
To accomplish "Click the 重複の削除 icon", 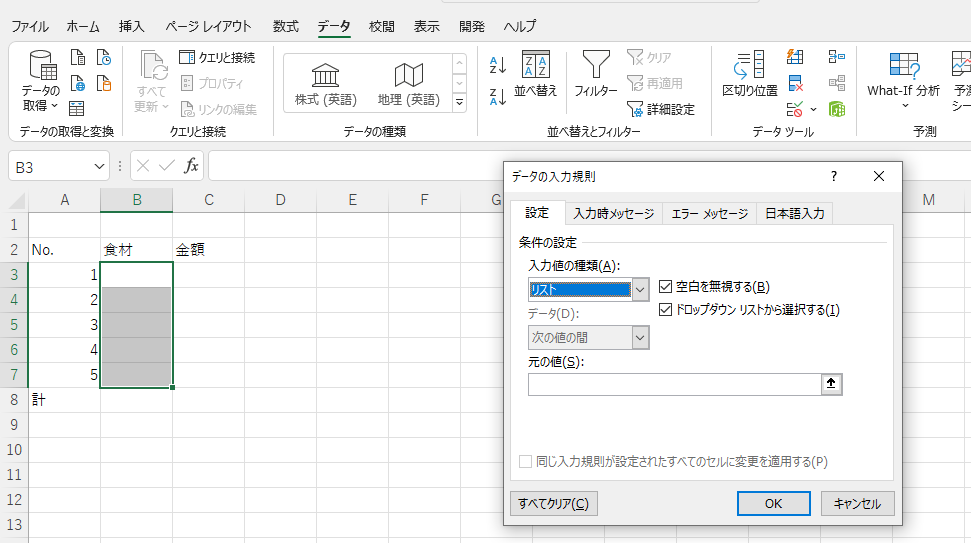I will [x=795, y=84].
